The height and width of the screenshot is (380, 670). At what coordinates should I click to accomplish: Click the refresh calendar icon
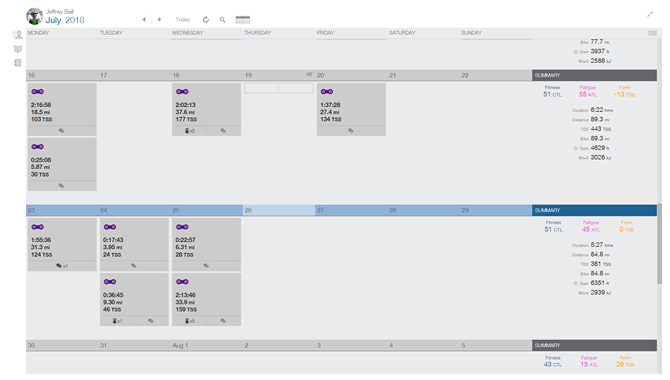point(206,20)
